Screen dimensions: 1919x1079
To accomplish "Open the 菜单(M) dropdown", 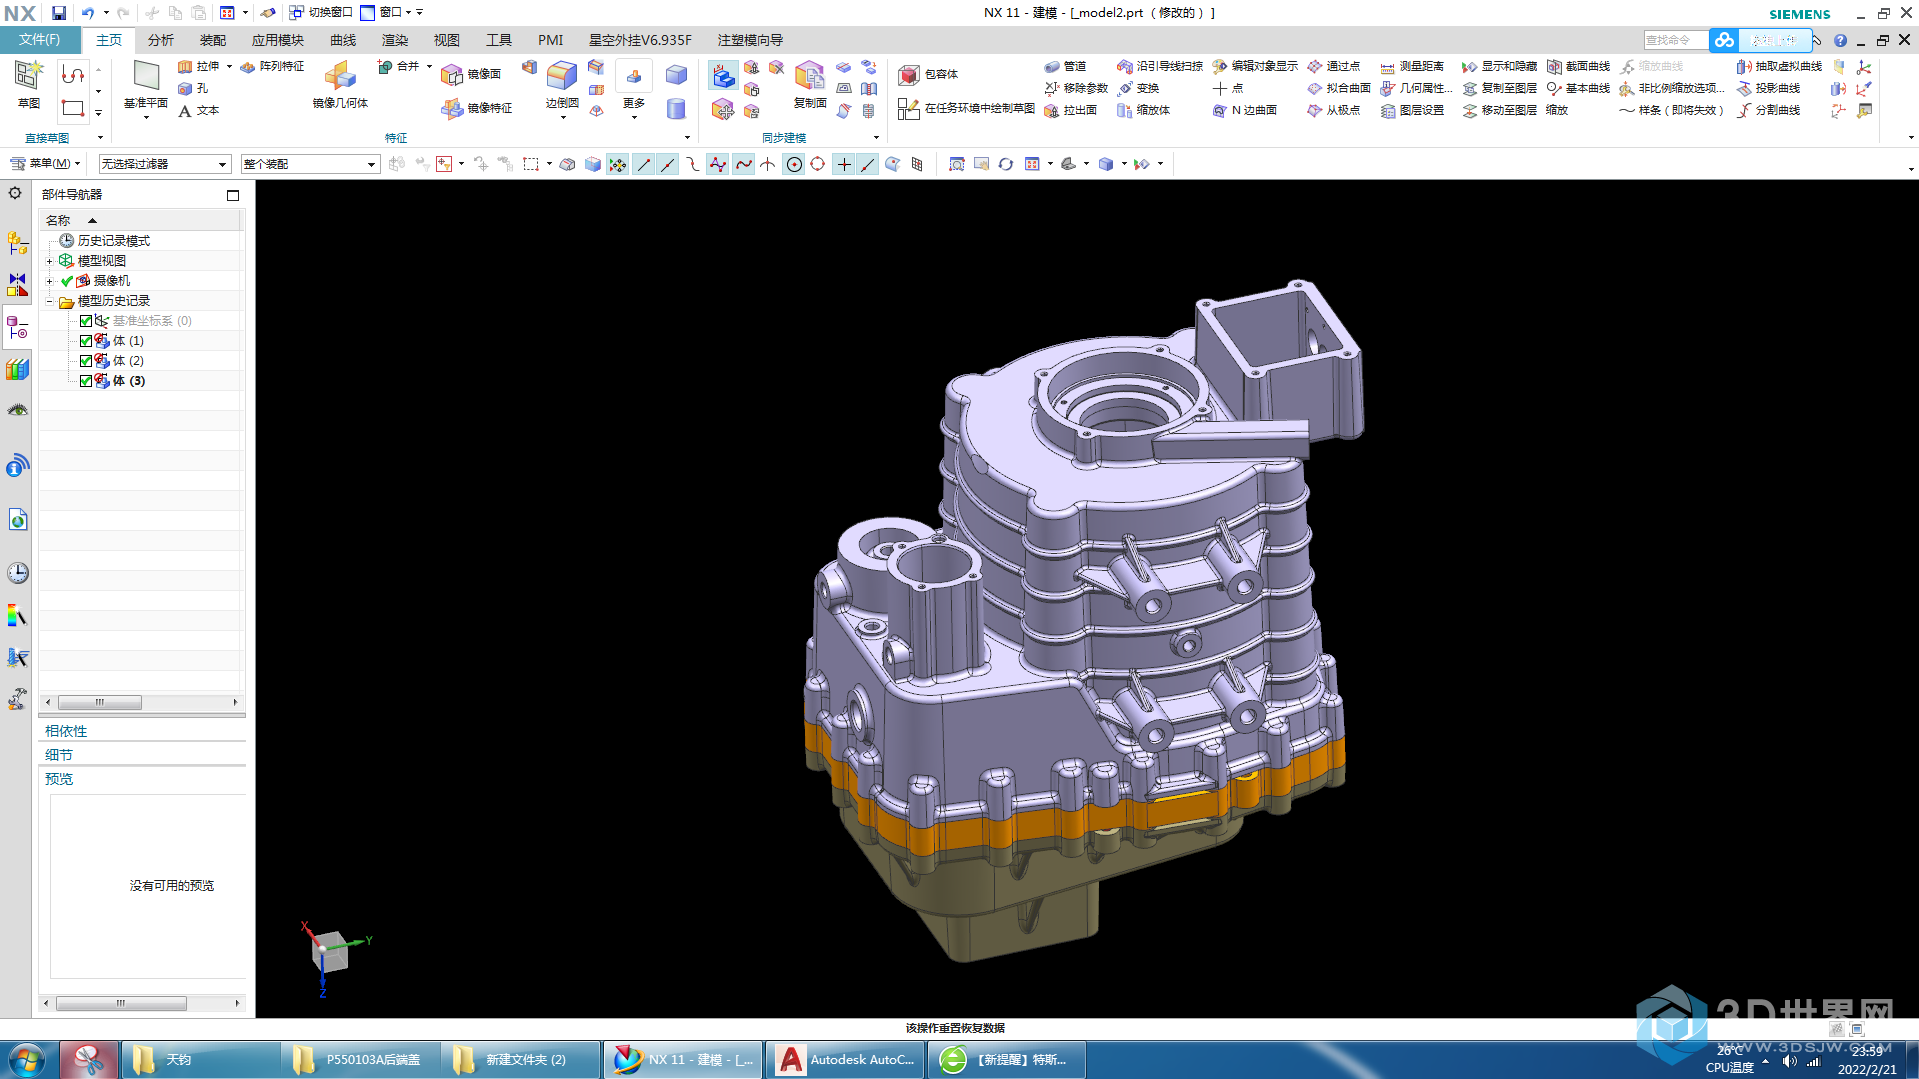I will (x=45, y=164).
